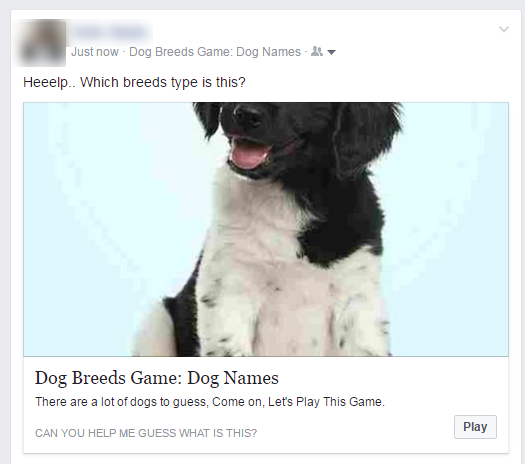Screen dimensions: 525x464
Task: Click the "Just now" timestamp
Action: [95, 52]
